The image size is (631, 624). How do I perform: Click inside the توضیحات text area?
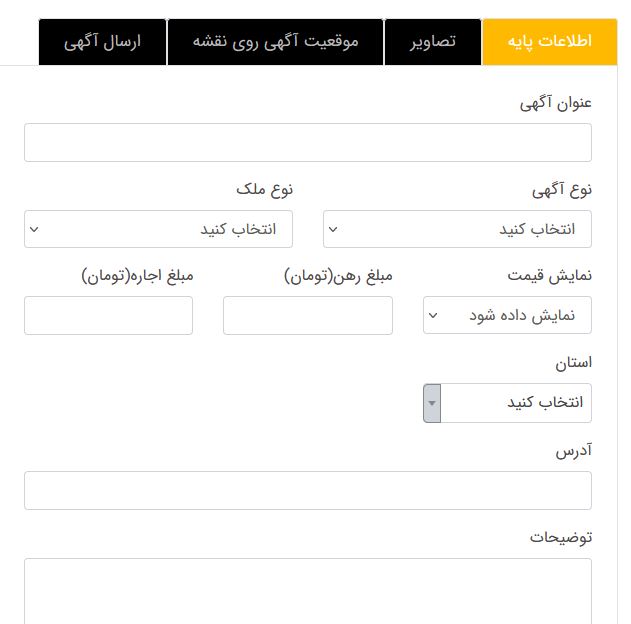308,591
